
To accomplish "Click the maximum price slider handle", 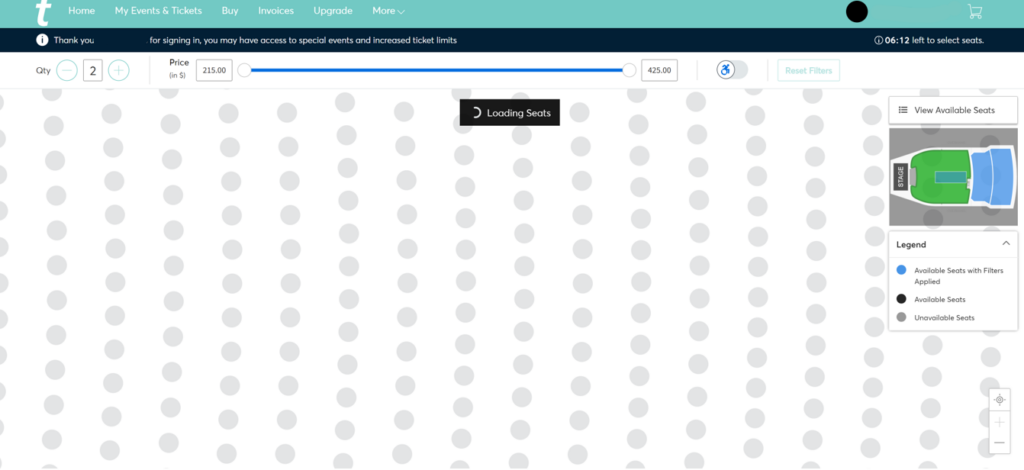I will tap(629, 70).
